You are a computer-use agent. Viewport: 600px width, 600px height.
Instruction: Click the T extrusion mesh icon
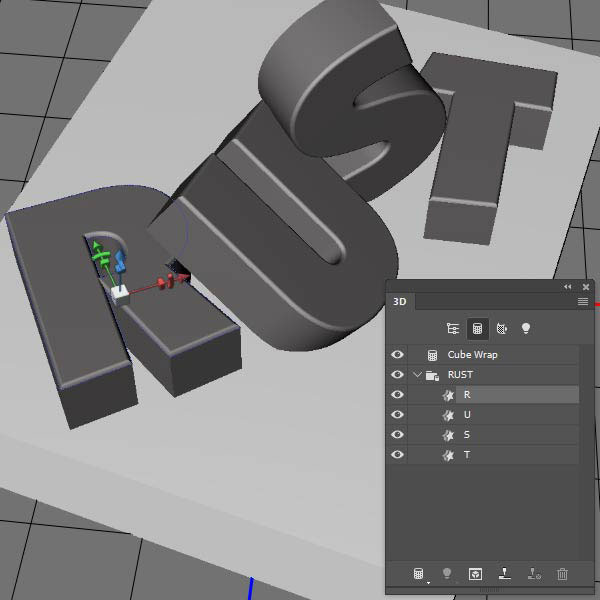(448, 455)
